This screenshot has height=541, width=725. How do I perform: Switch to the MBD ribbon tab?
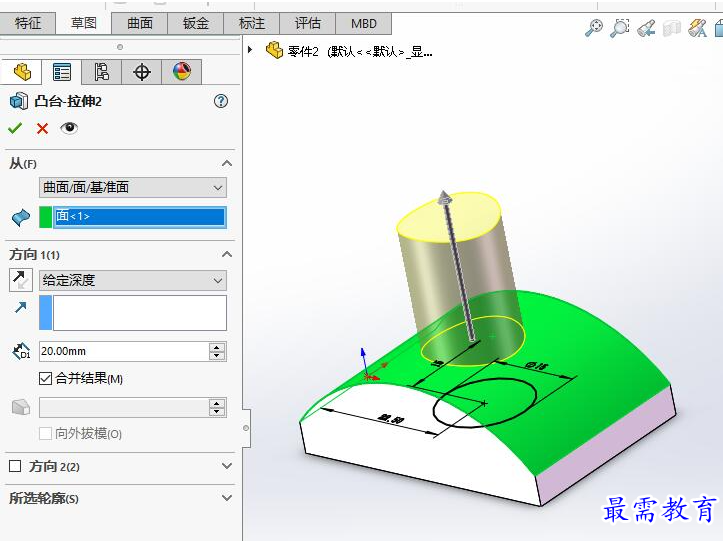point(363,23)
